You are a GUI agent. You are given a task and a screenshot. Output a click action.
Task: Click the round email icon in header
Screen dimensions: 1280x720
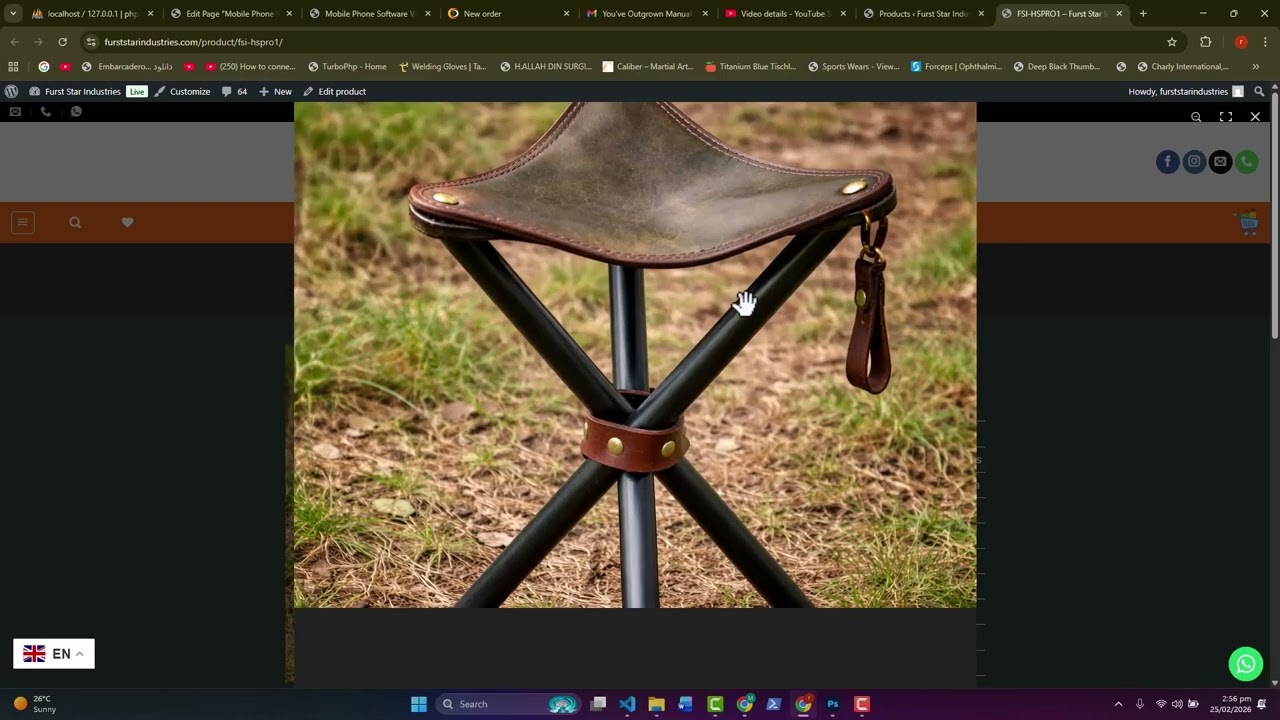pos(1220,161)
